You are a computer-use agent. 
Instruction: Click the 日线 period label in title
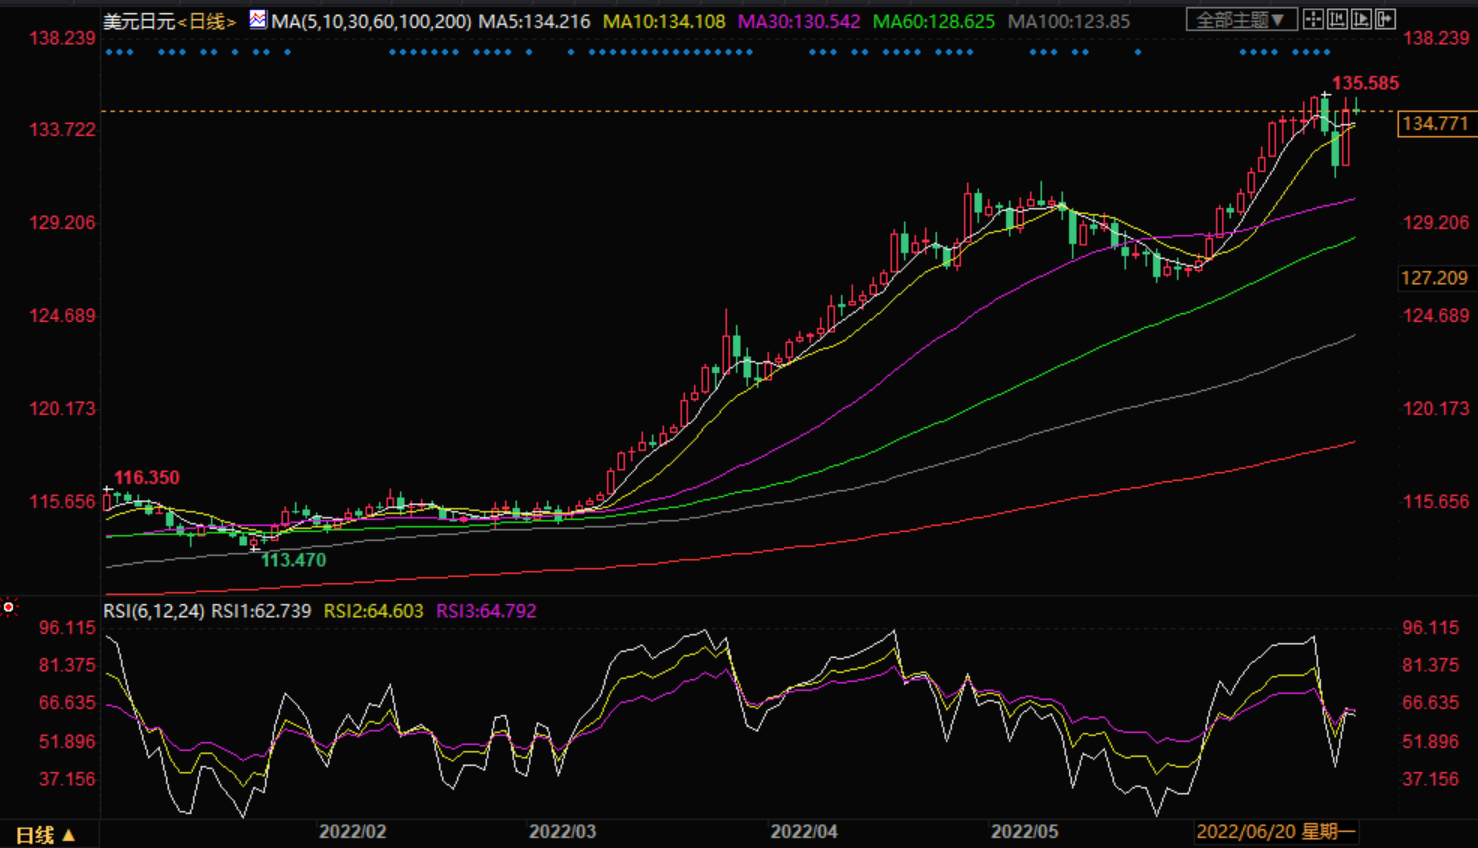click(x=207, y=21)
